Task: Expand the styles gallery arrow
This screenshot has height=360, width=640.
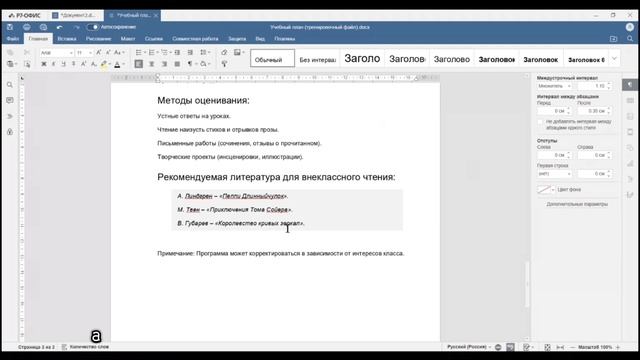Action: click(x=614, y=59)
